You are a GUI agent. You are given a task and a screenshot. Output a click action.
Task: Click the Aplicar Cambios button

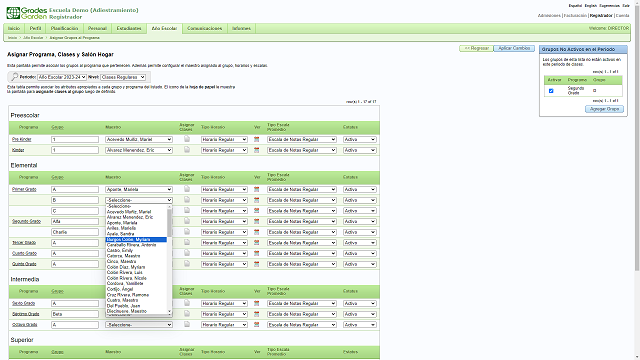point(514,48)
